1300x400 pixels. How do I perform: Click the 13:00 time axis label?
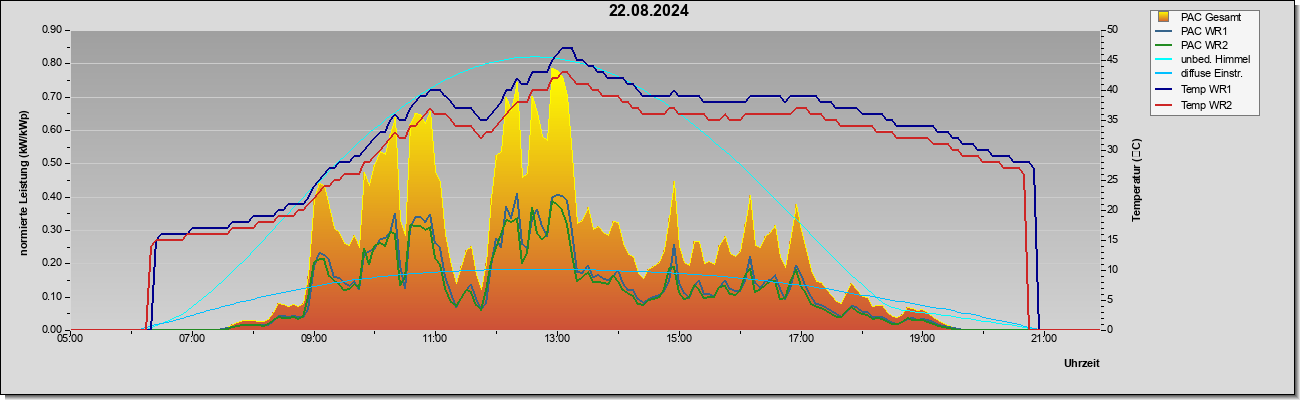(x=557, y=339)
